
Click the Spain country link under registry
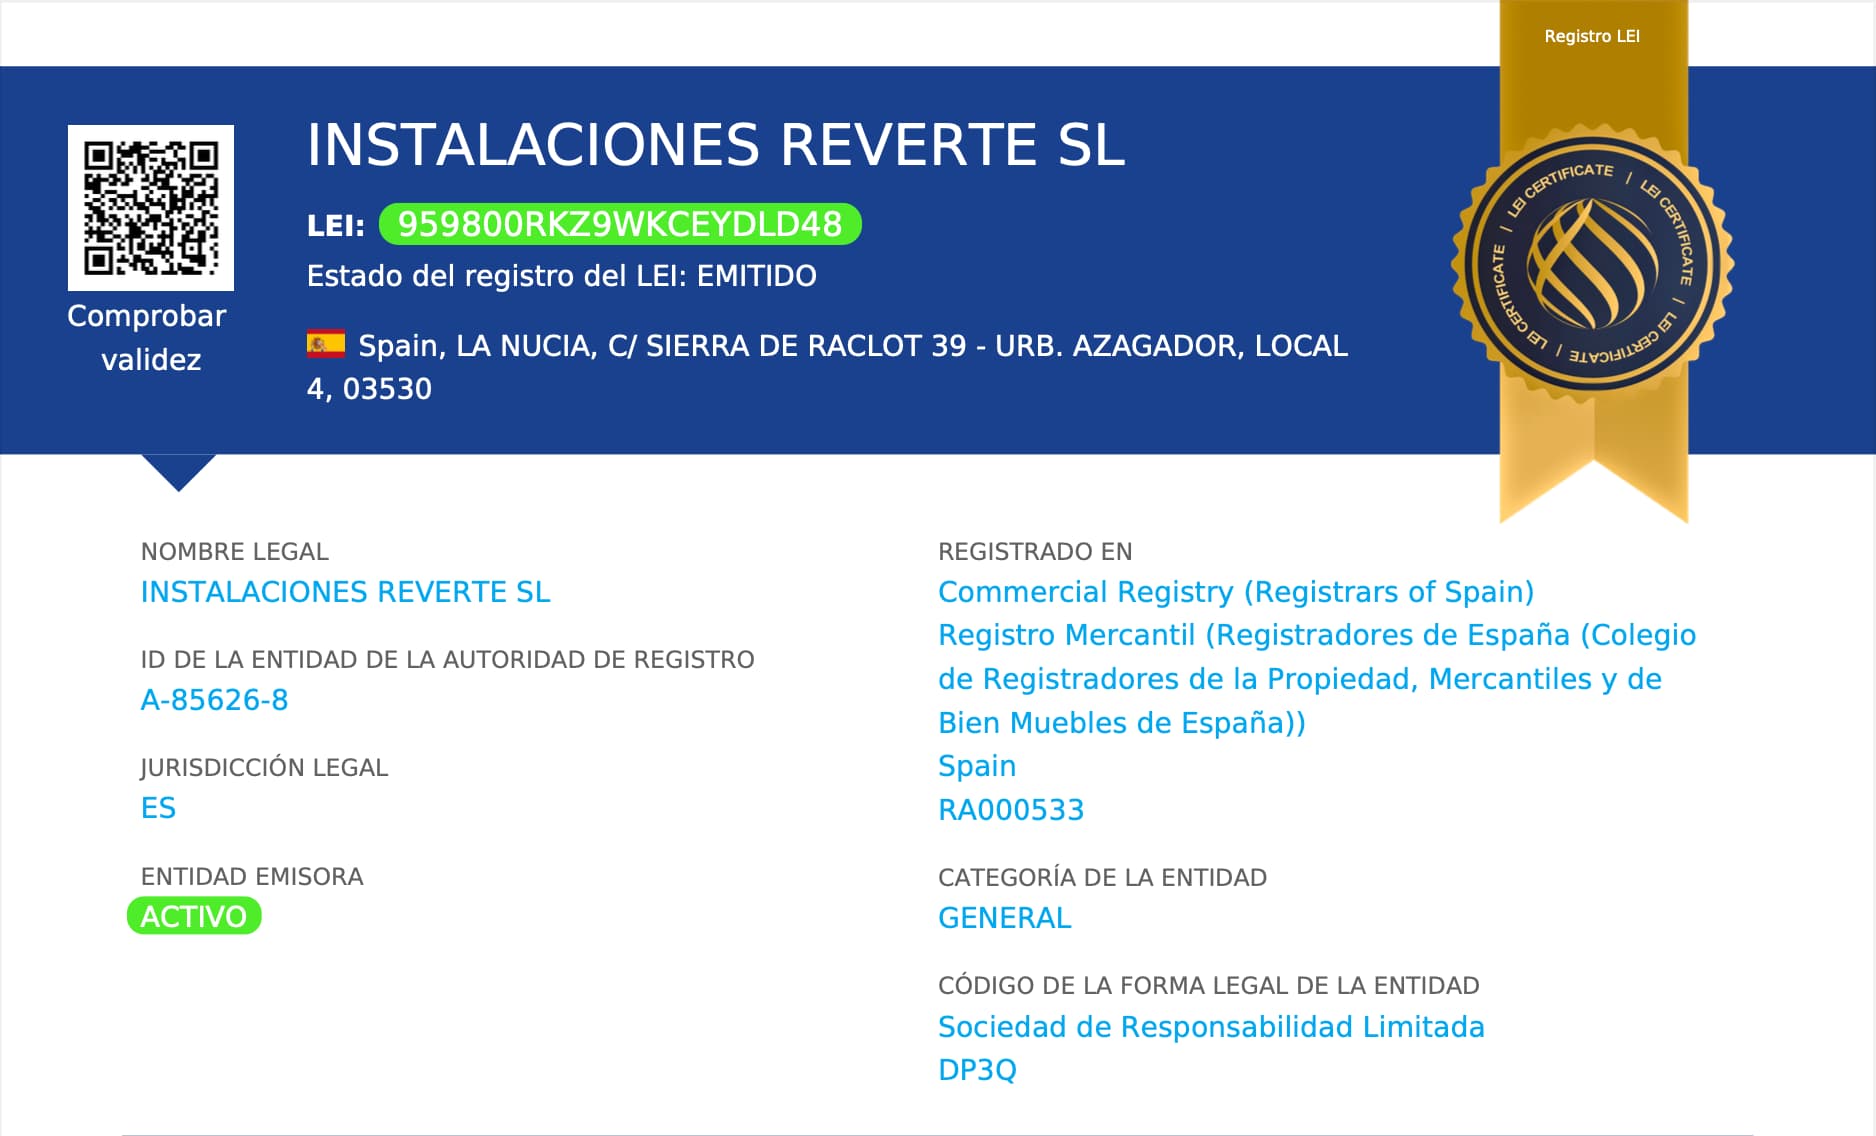coord(976,766)
